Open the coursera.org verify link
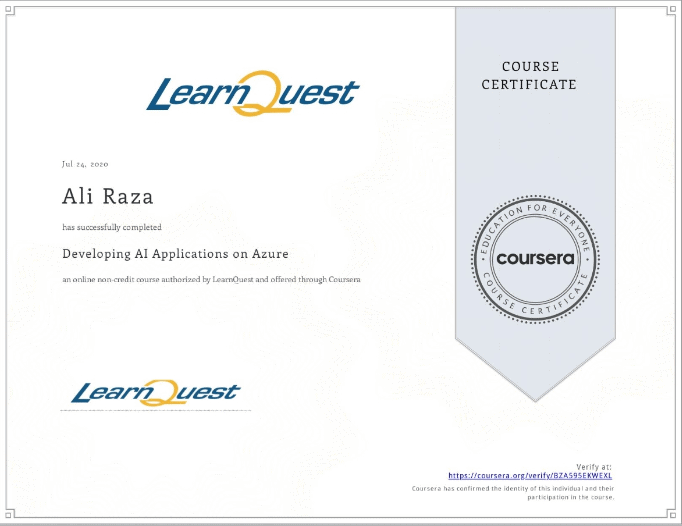 tap(530, 476)
